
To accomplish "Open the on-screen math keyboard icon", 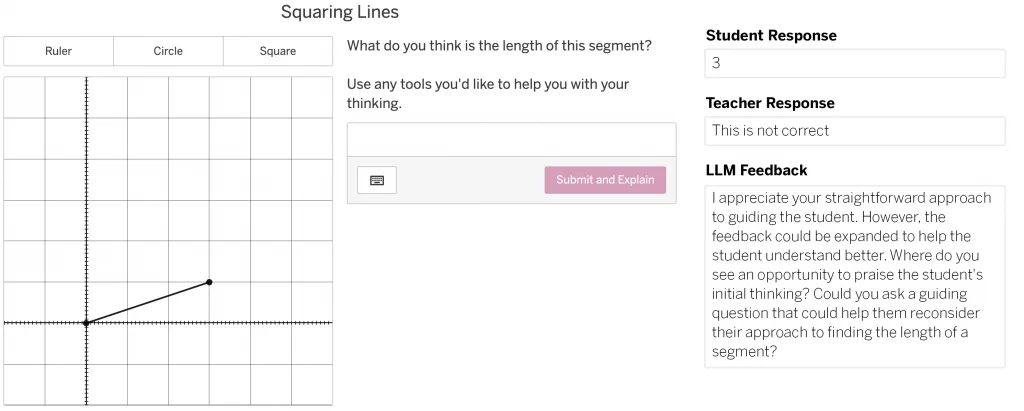I will tap(377, 180).
